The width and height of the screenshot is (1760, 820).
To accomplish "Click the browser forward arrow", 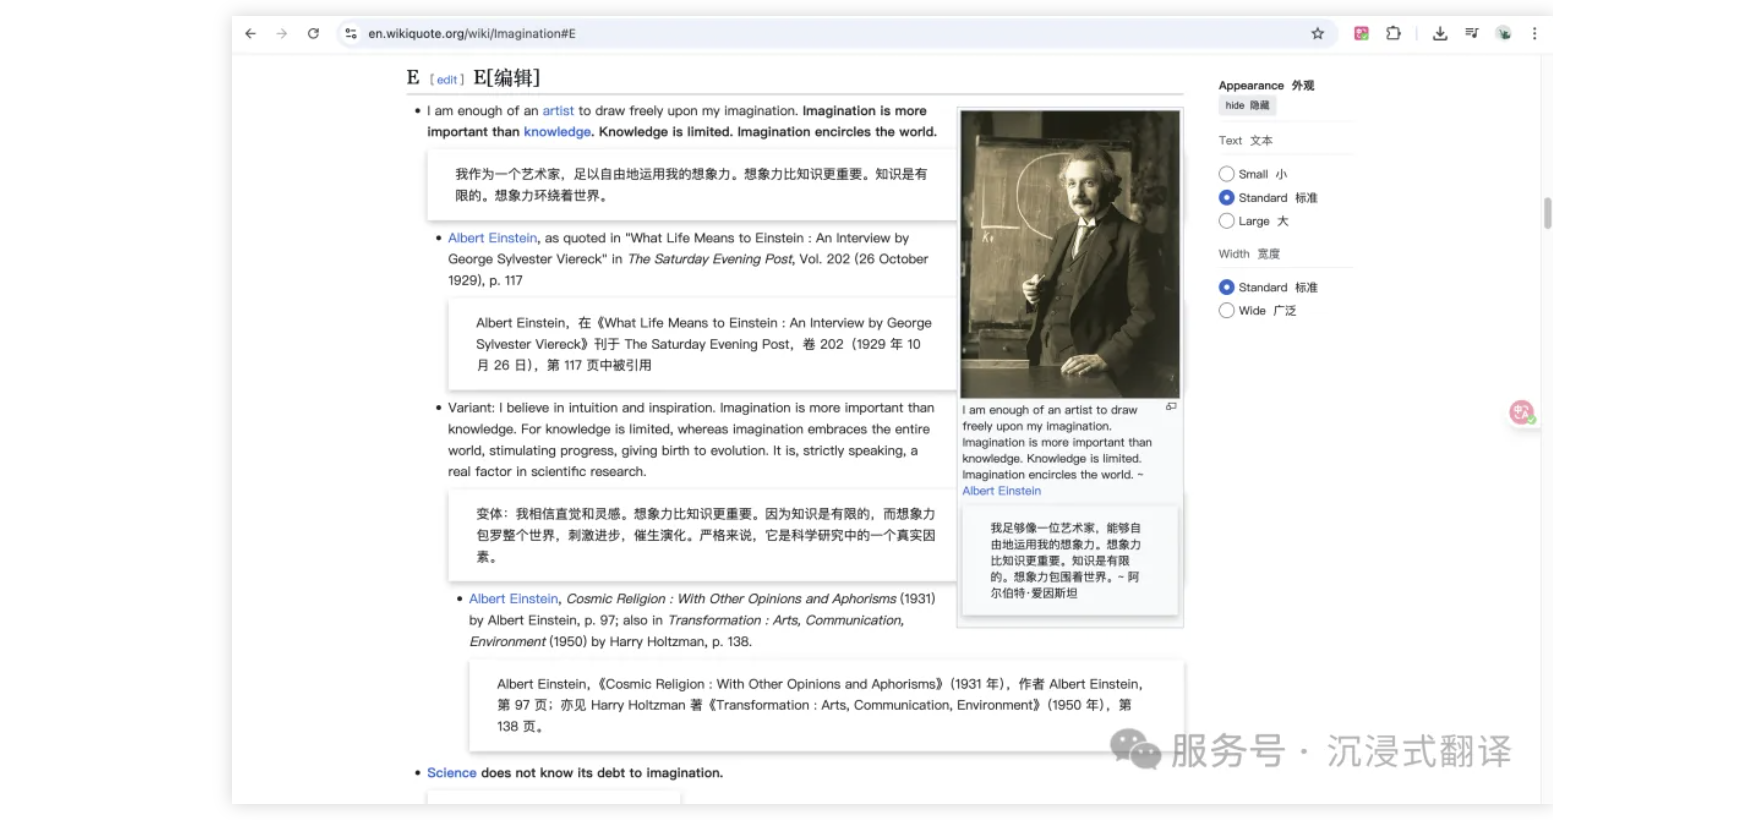I will click(282, 33).
